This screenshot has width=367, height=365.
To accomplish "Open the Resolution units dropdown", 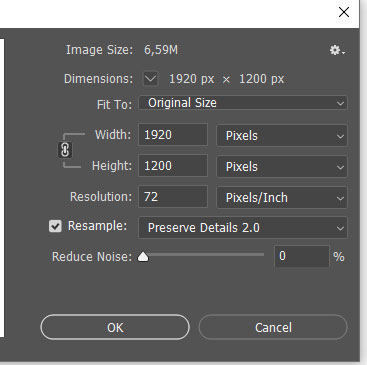I will point(282,197).
